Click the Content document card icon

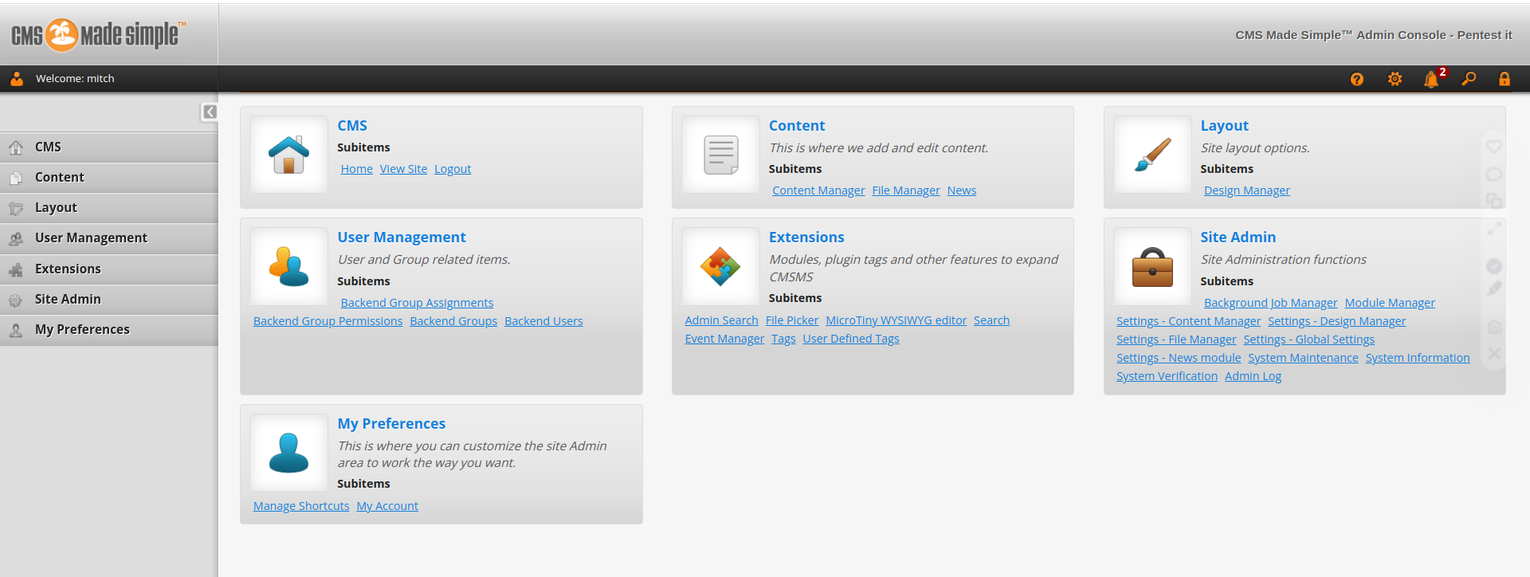pyautogui.click(x=720, y=155)
